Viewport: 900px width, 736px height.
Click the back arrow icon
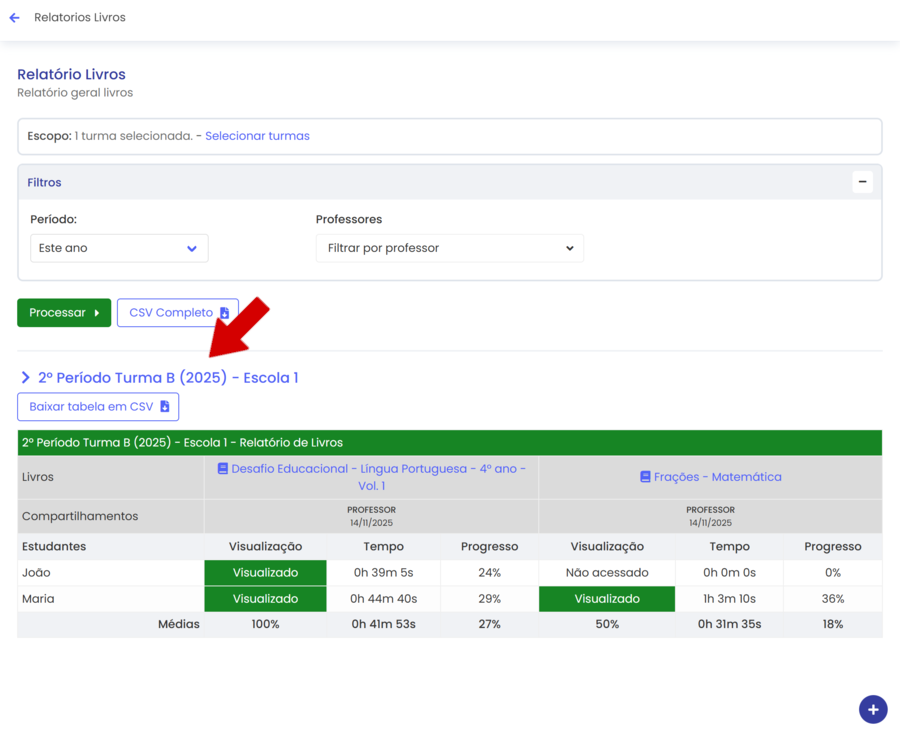[x=14, y=18]
